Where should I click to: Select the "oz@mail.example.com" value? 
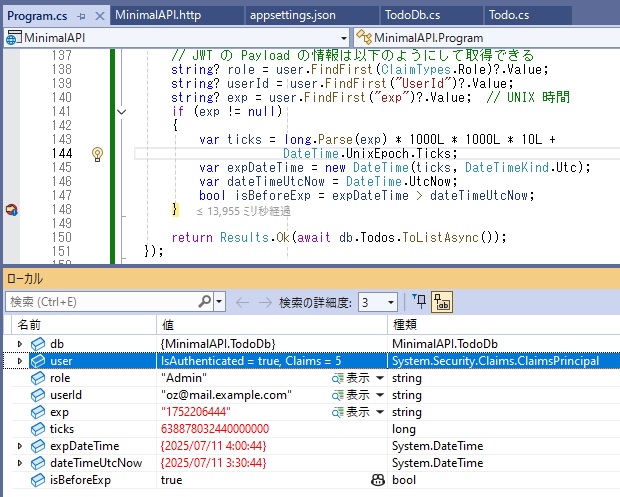(x=226, y=395)
